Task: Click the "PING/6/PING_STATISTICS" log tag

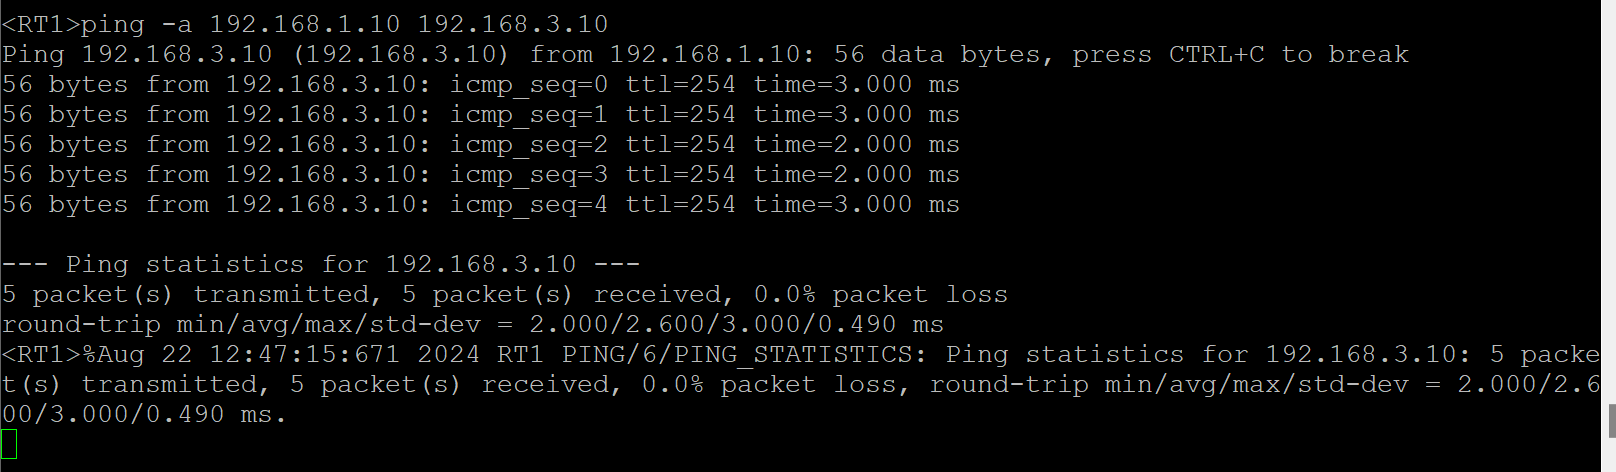Action: coord(738,354)
